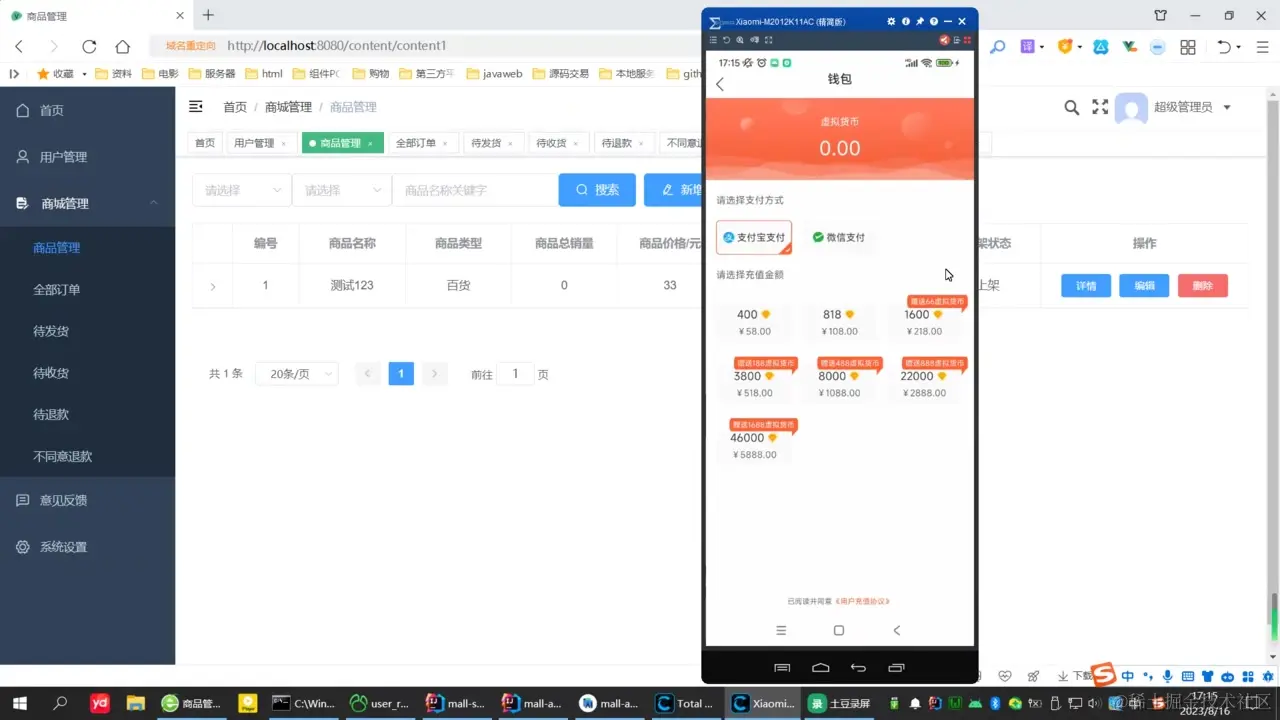Open 超级管理员 user dropdown
This screenshot has width=1280, height=720.
(1191, 107)
